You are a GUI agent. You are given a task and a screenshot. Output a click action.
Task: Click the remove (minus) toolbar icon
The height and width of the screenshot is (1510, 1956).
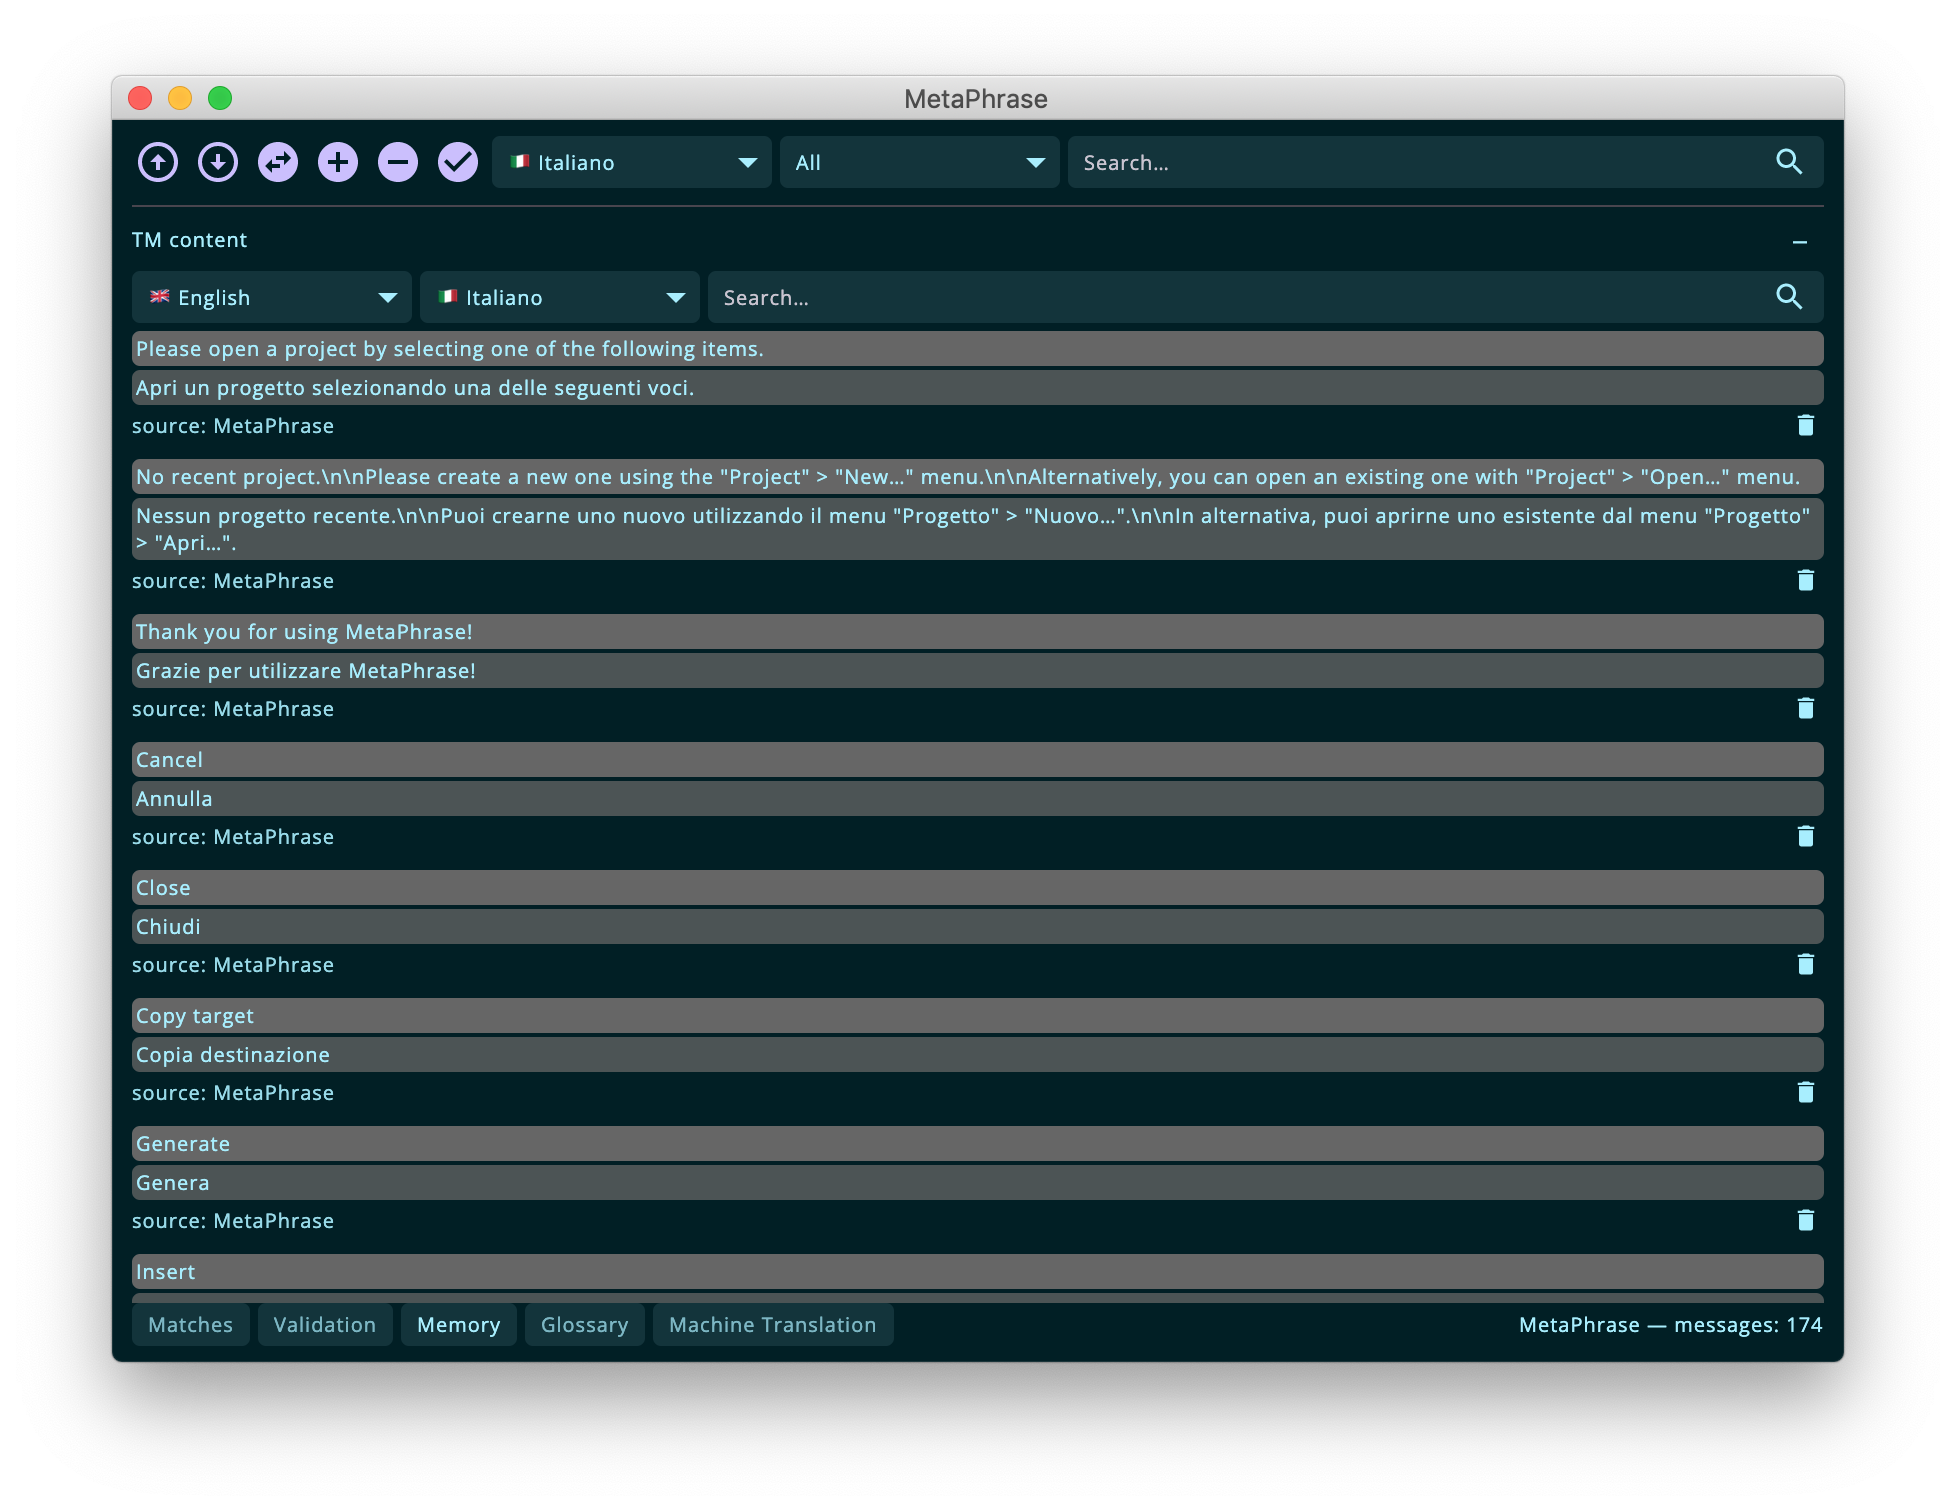[x=398, y=162]
